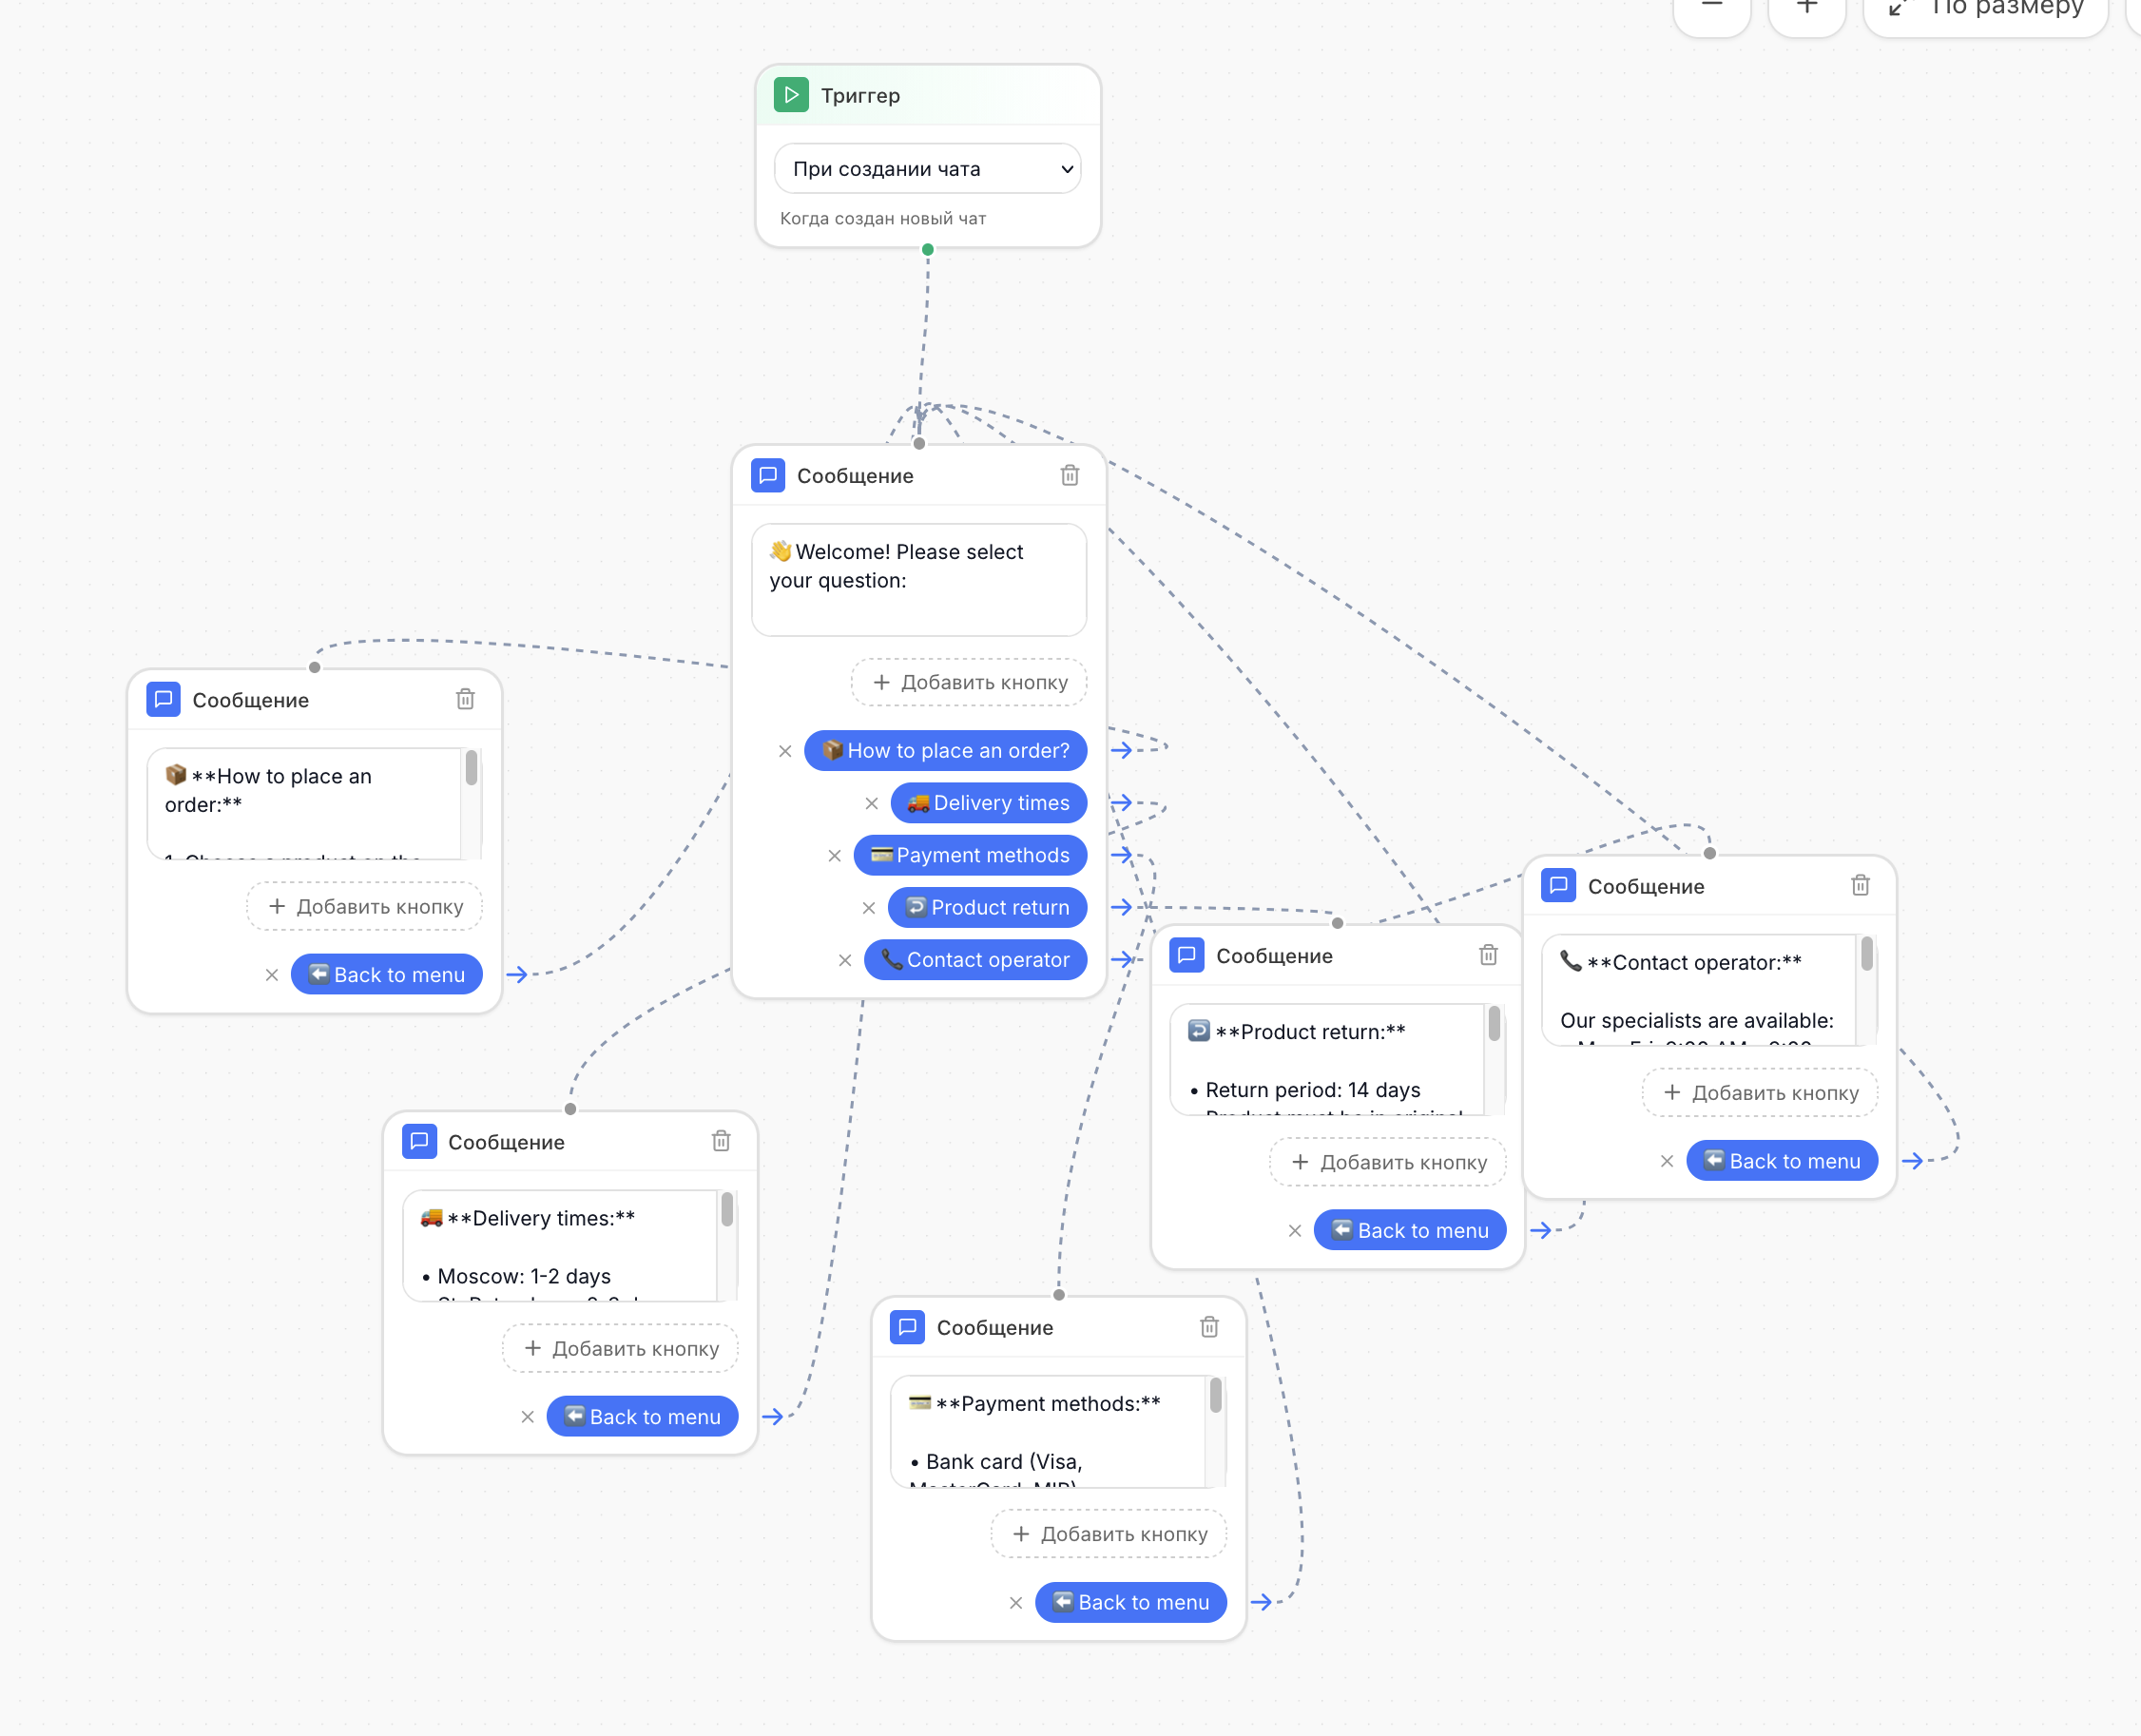Click the green output dot of the Trigger node

click(927, 249)
